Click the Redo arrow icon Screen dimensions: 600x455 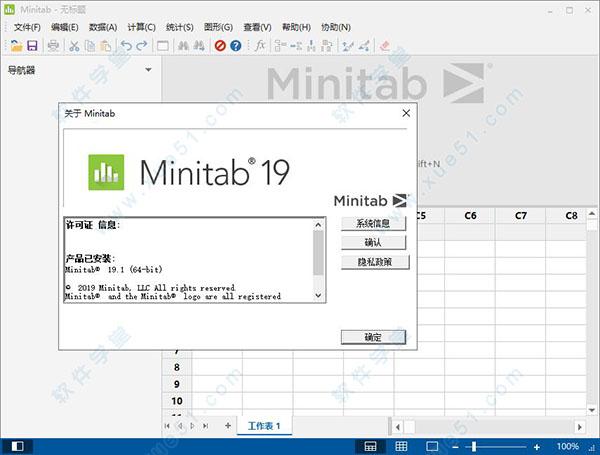pyautogui.click(x=142, y=46)
